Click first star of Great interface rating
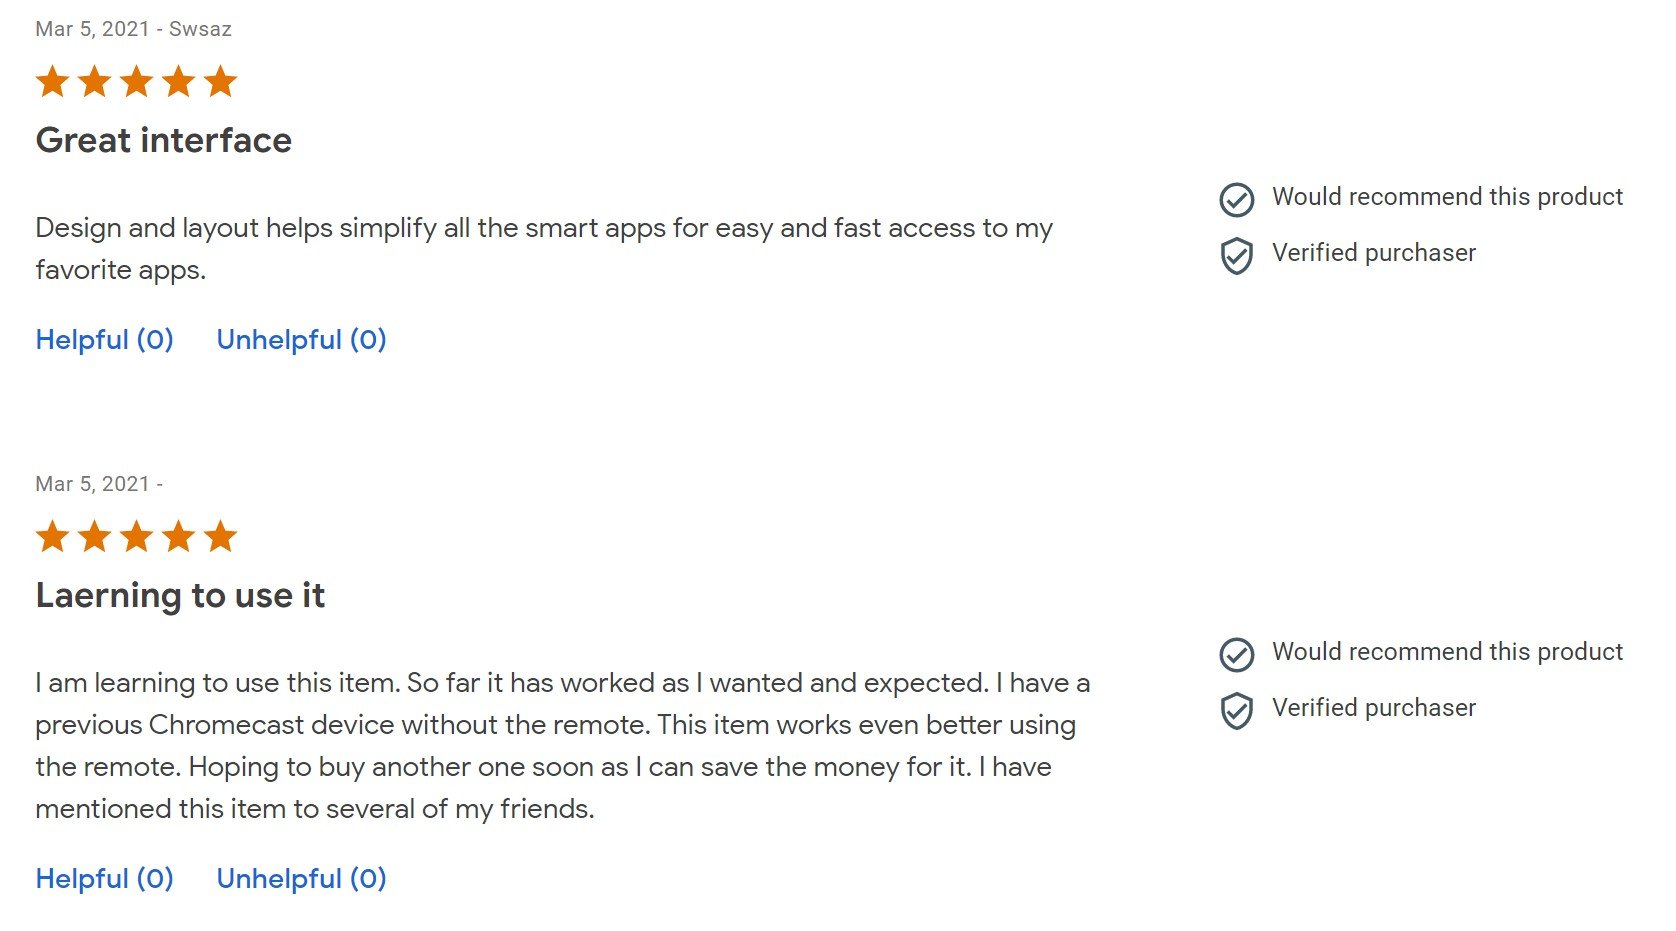 tap(52, 82)
